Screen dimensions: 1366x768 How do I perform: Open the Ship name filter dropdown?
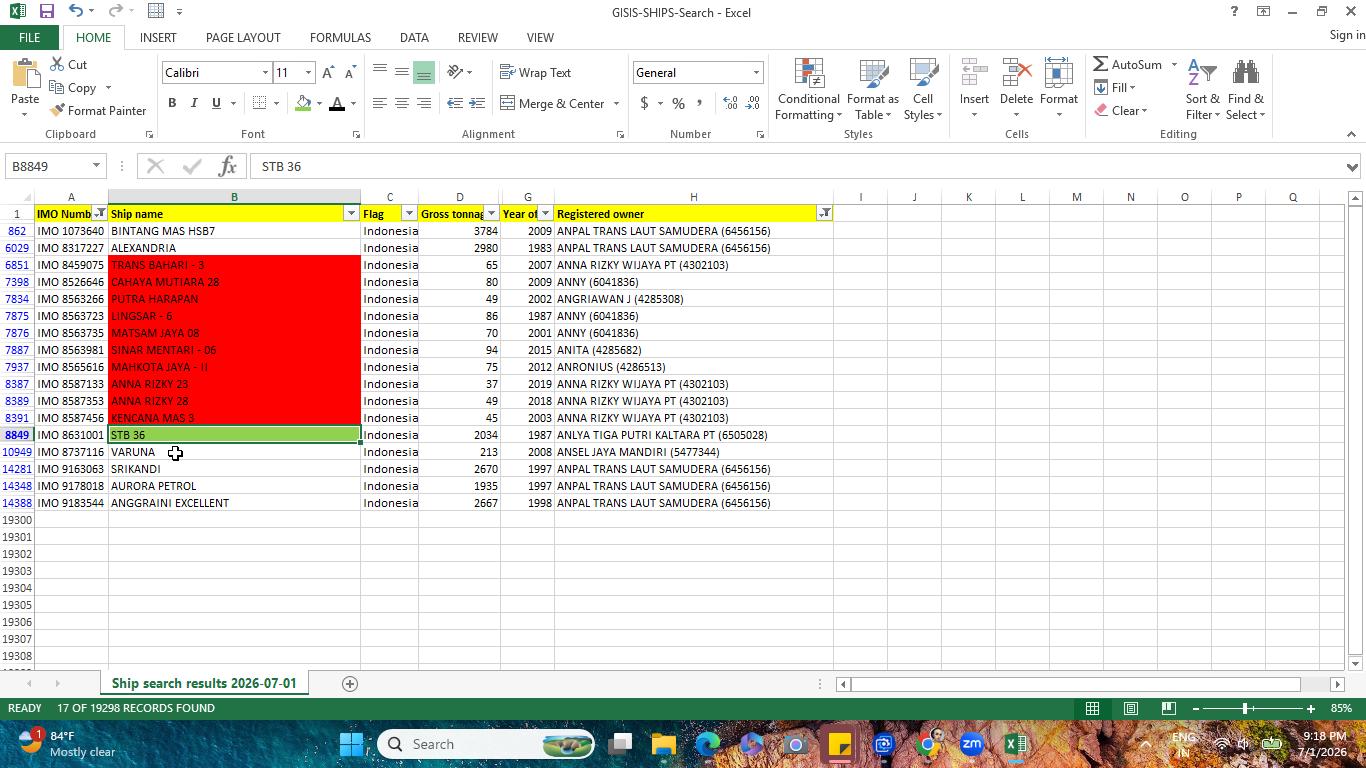click(351, 214)
